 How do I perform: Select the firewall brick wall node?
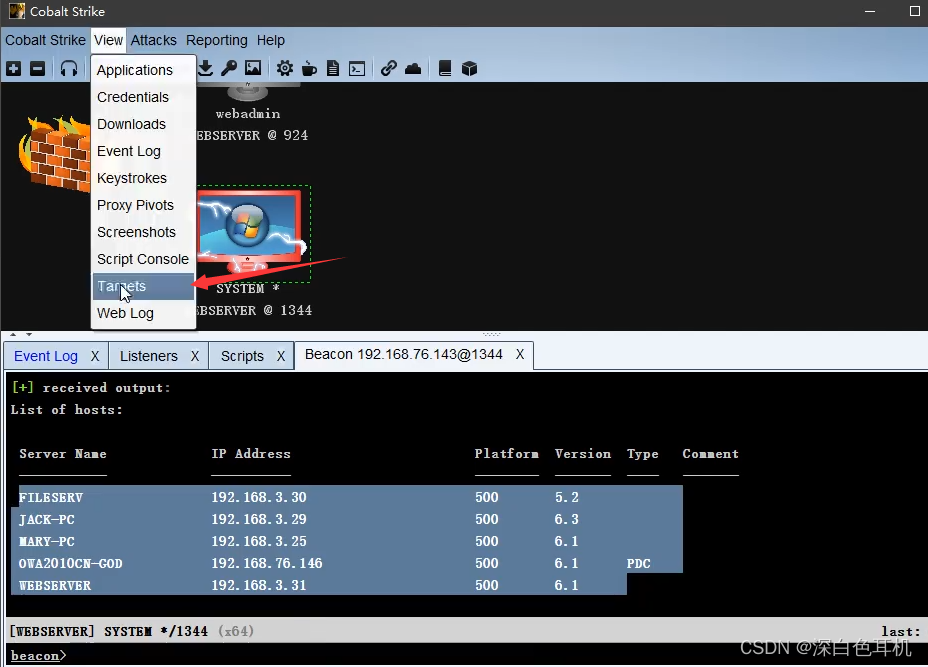tap(54, 153)
